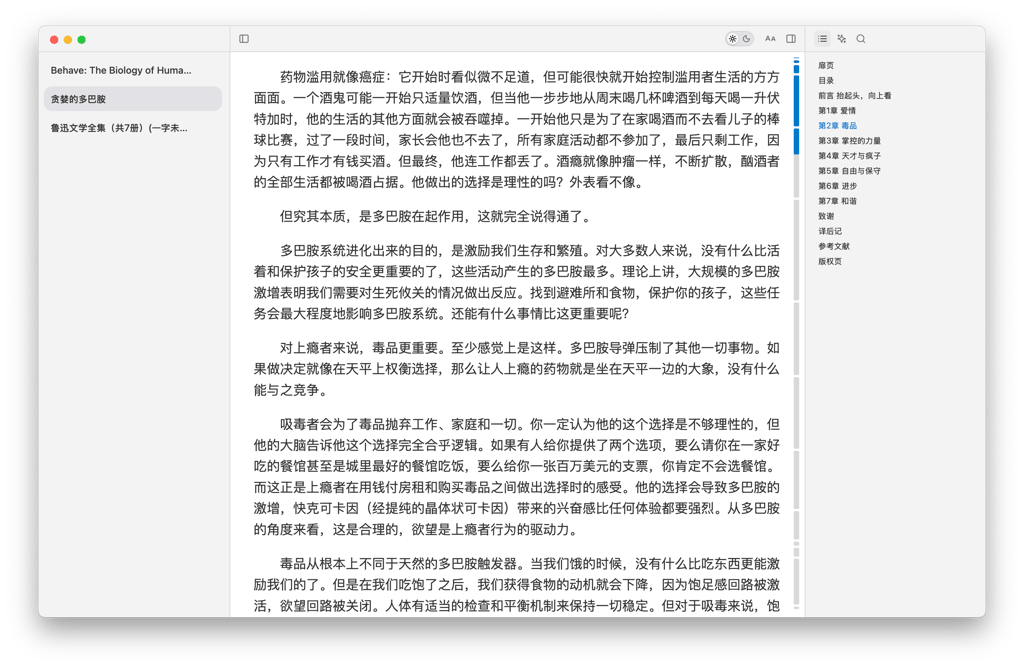Open search with the magnifier icon
Screen dimensions: 1024x668
(861, 38)
